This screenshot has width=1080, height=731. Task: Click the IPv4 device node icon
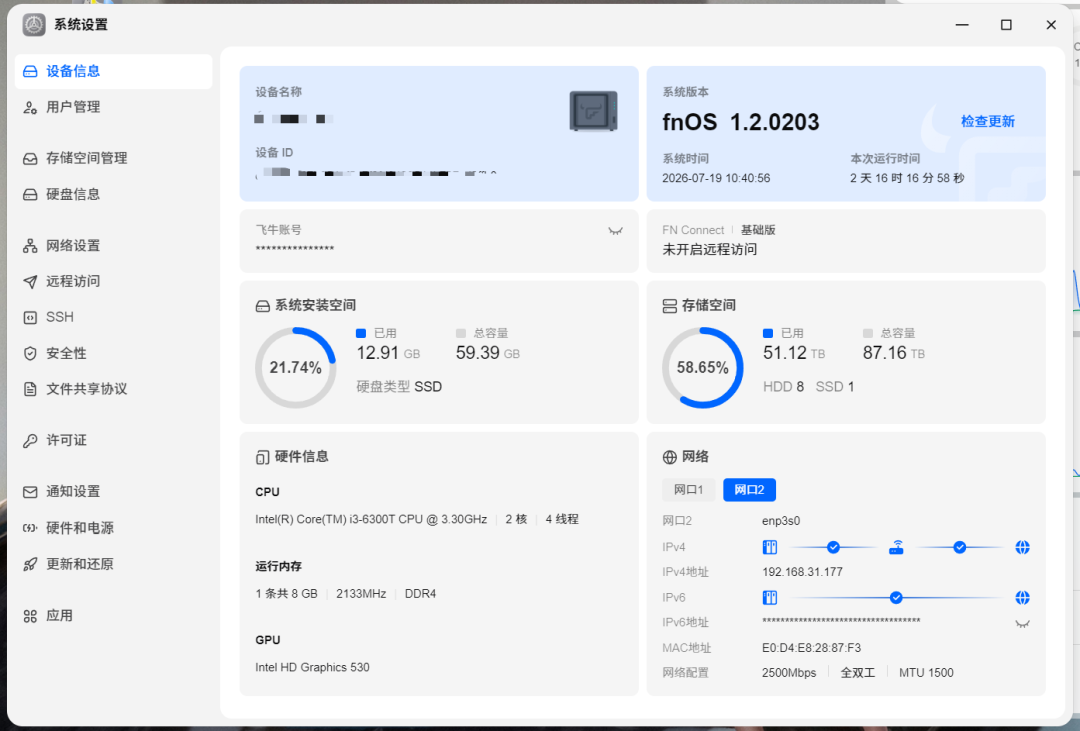770,548
